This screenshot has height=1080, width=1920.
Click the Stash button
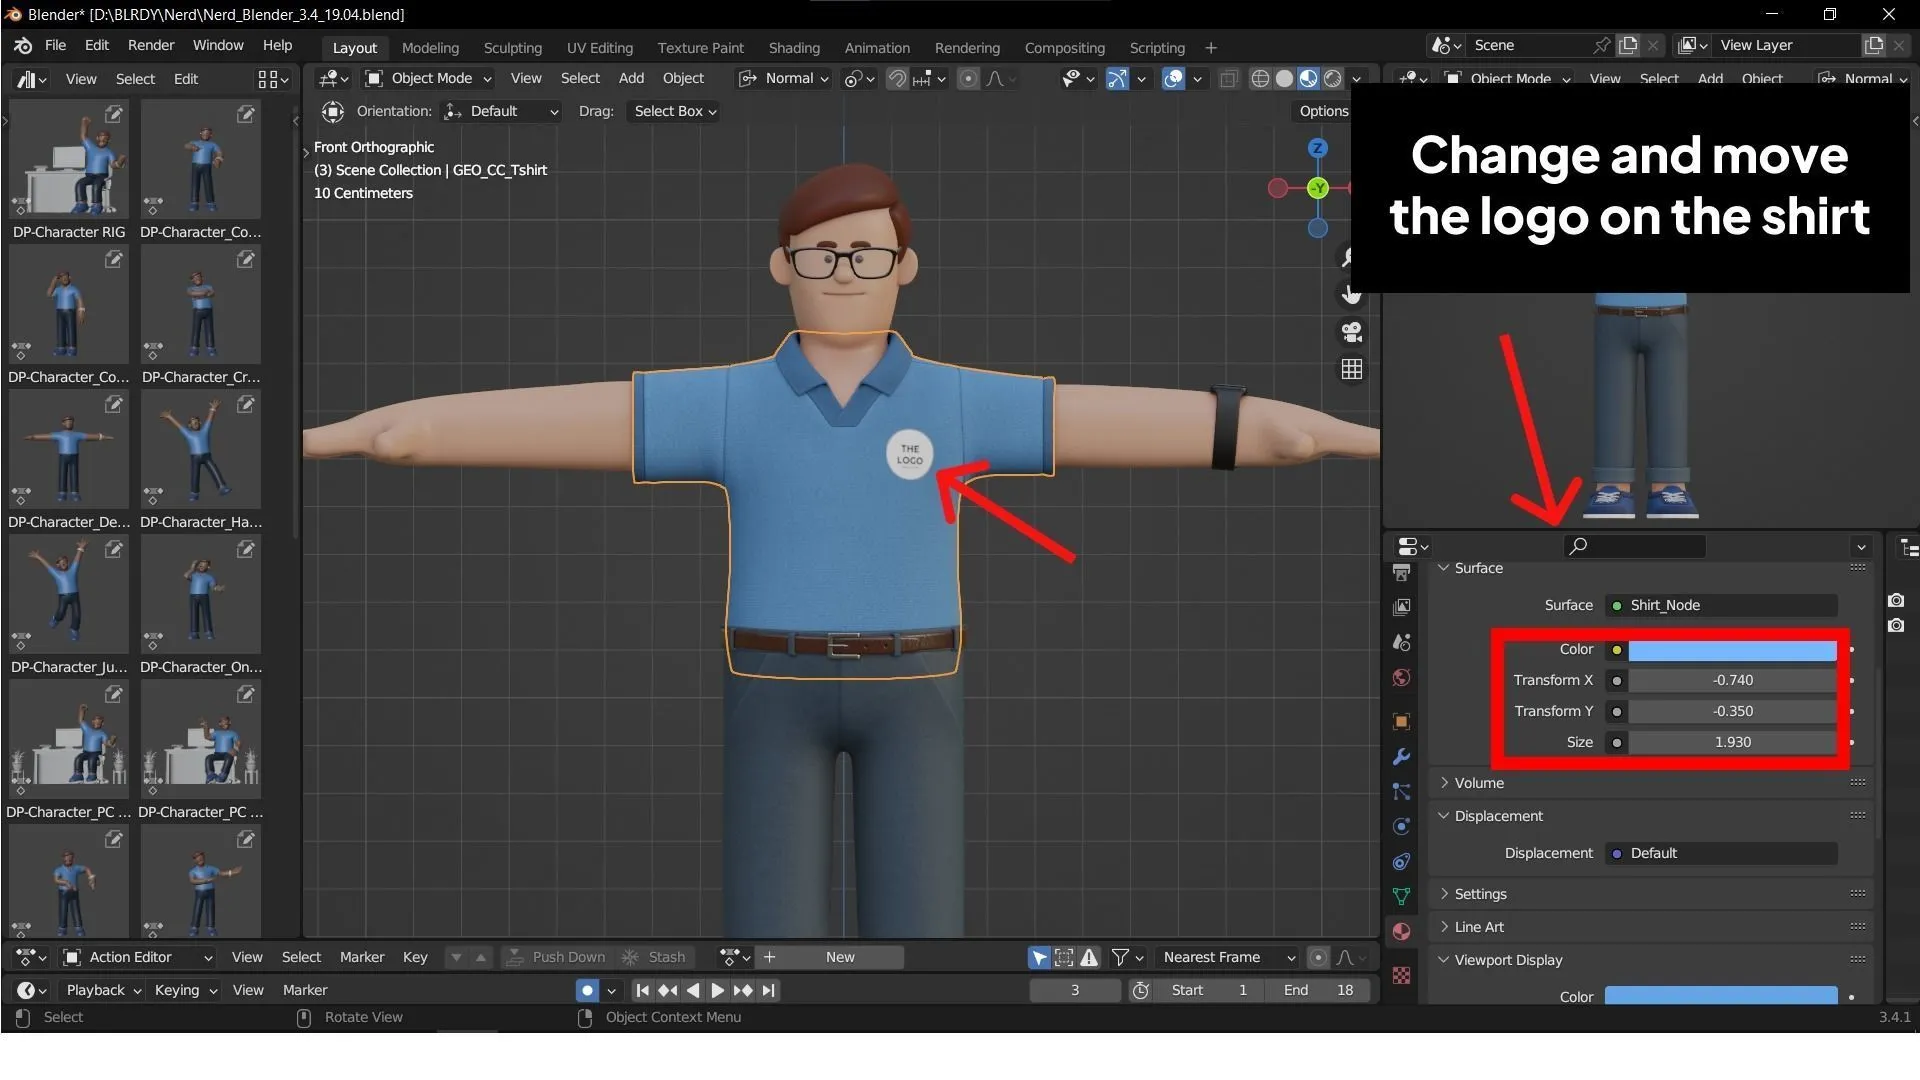click(x=665, y=957)
